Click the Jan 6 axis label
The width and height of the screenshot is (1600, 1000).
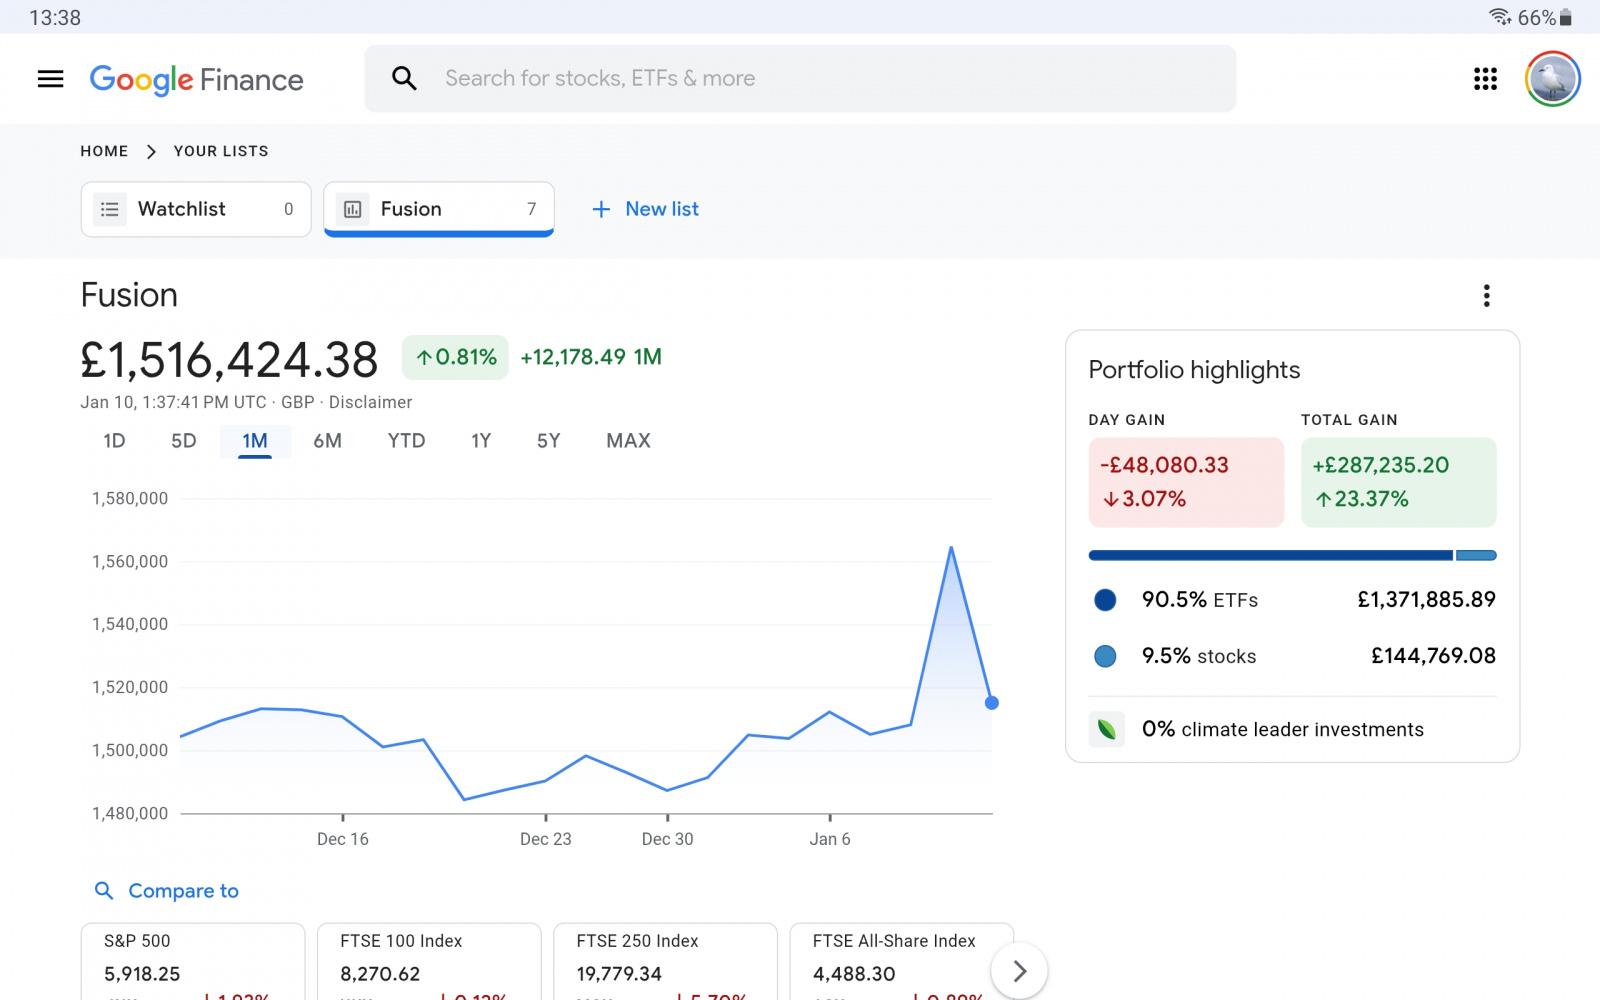(x=830, y=839)
